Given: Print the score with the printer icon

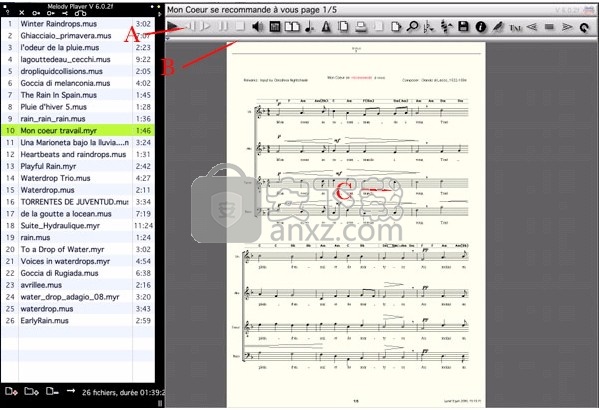Looking at the screenshot, I should pyautogui.click(x=361, y=26).
